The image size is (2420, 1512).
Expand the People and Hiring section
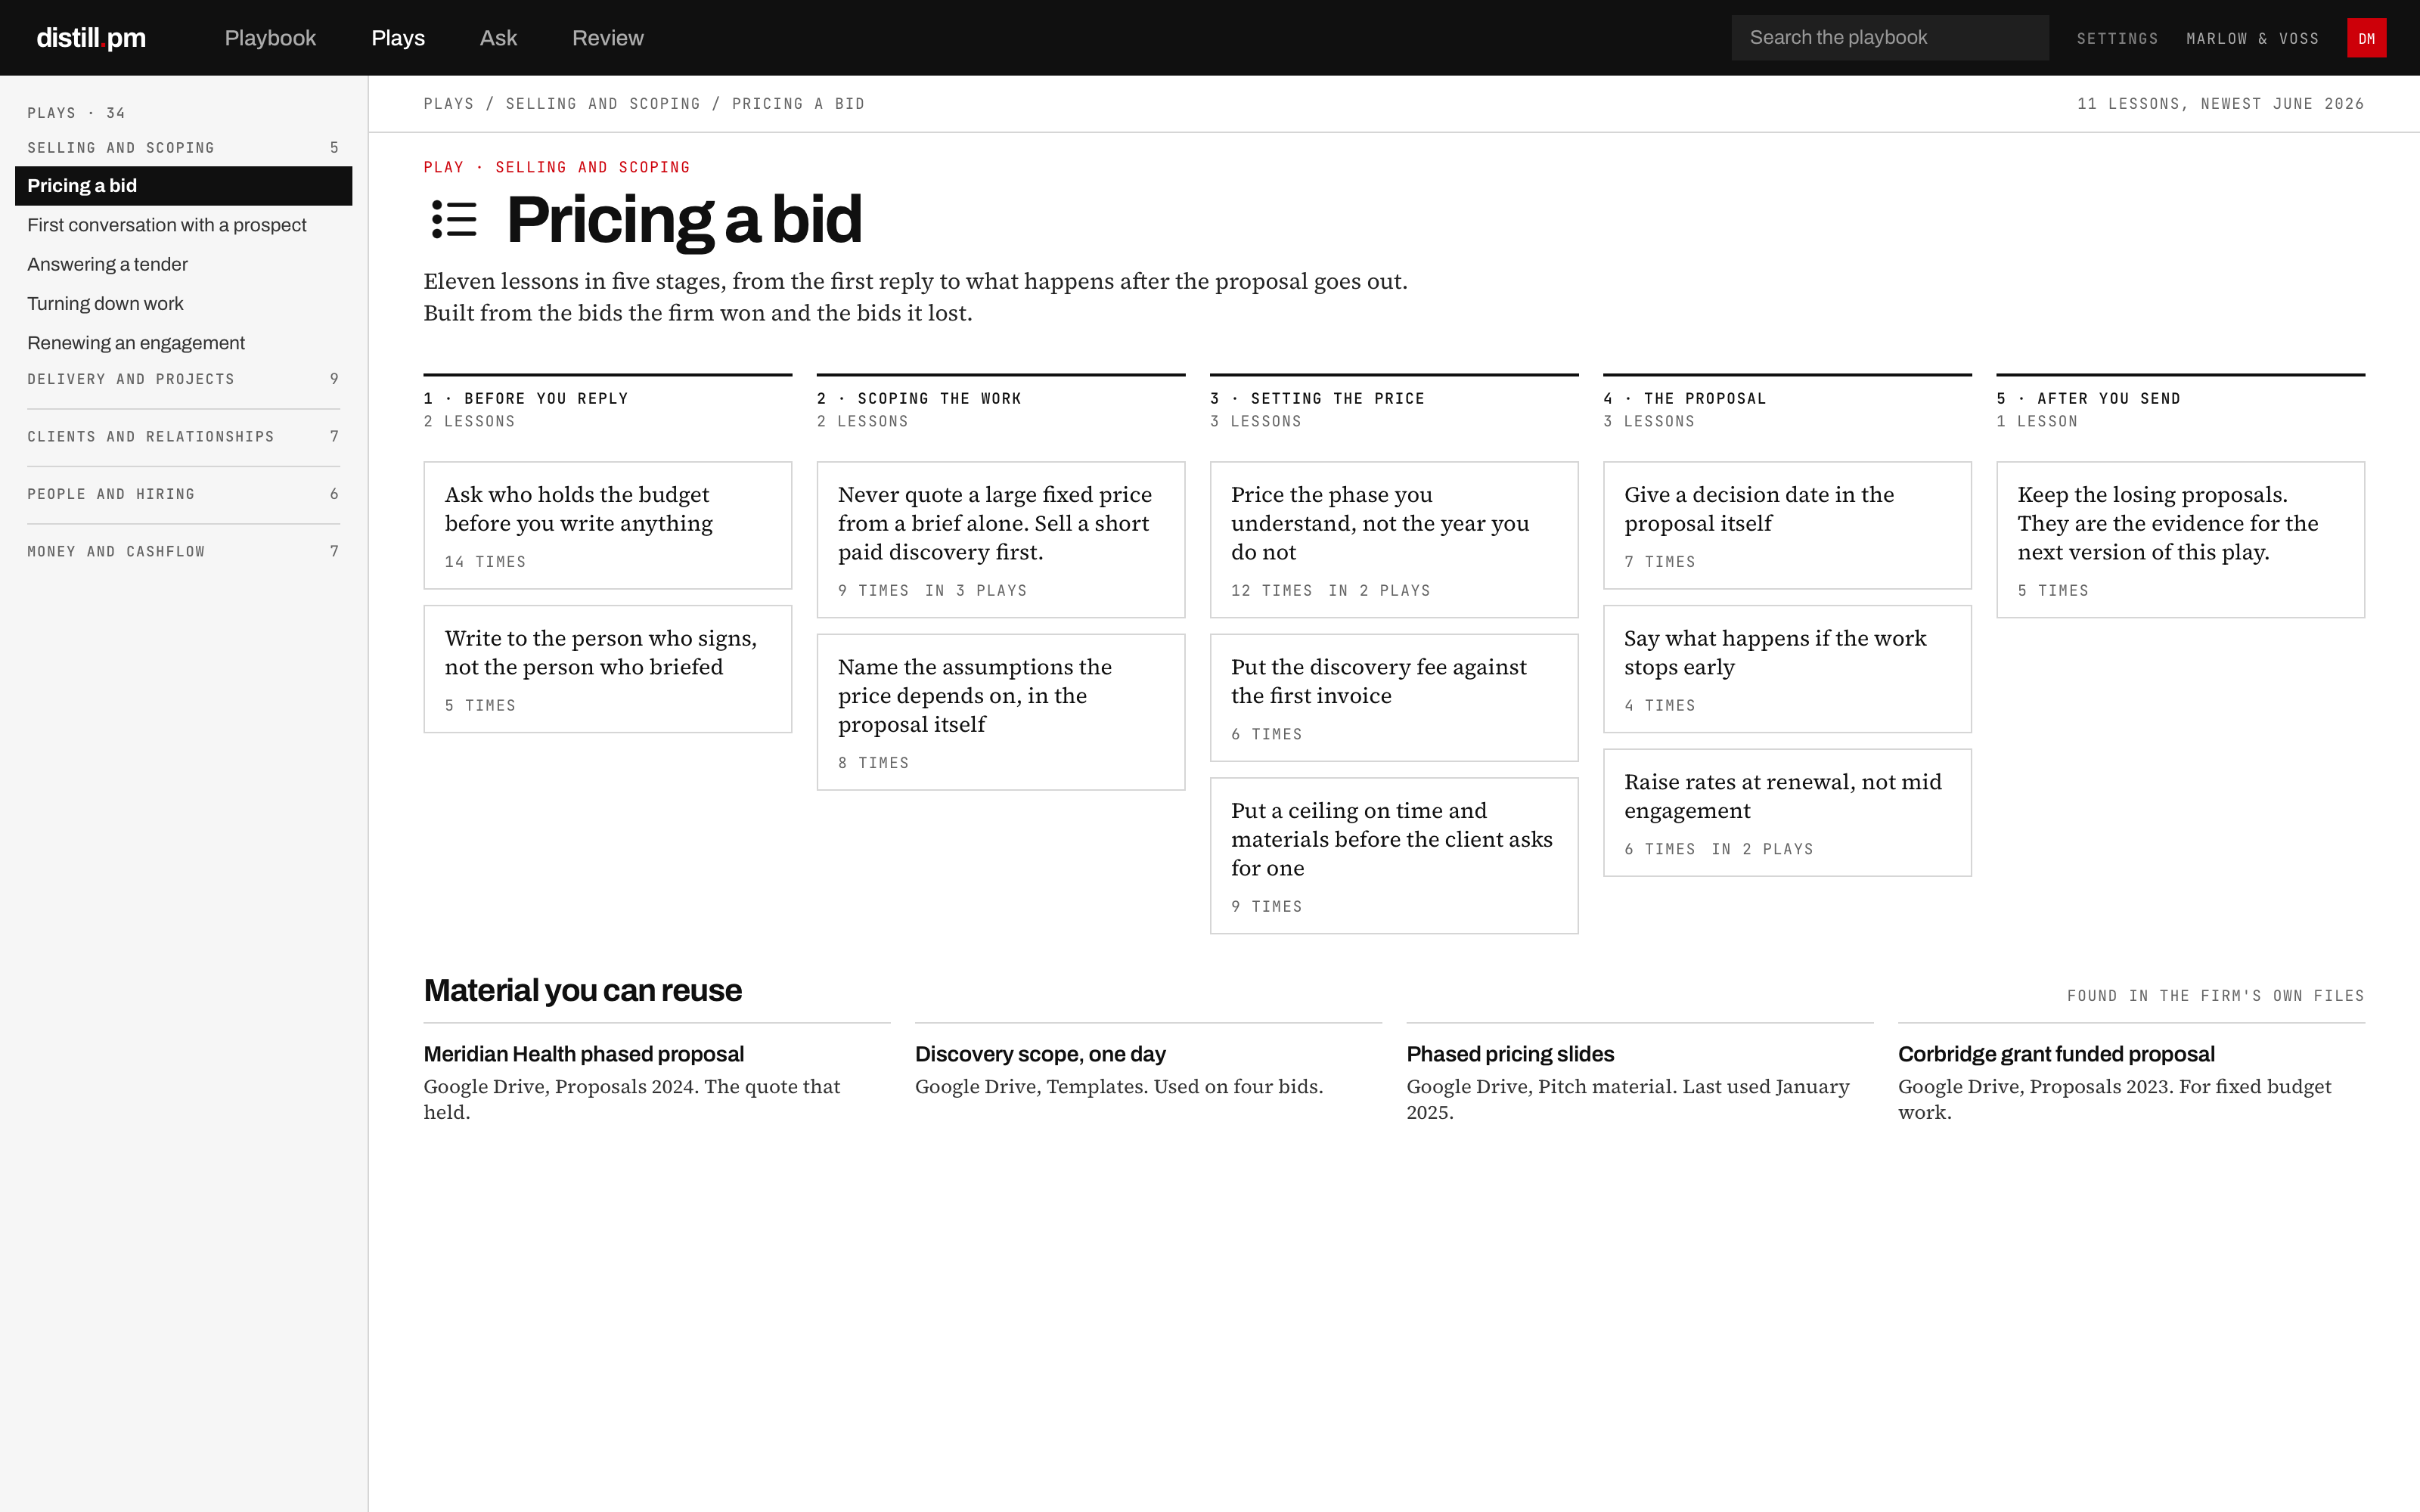tap(183, 494)
